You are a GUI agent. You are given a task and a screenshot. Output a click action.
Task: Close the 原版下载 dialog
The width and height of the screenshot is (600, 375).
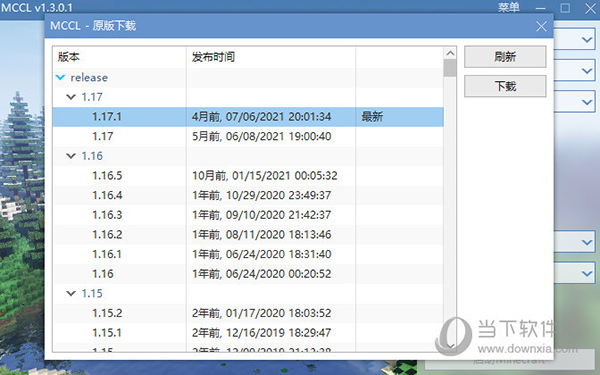point(541,26)
